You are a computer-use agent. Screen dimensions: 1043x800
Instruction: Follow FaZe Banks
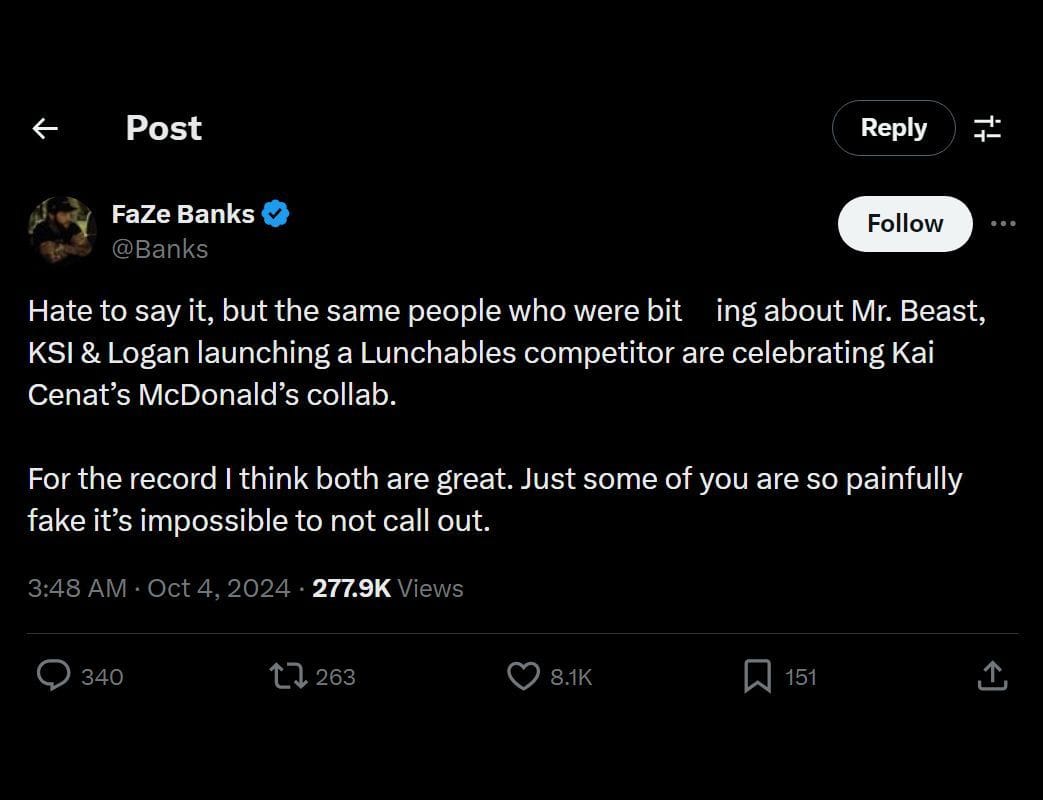coord(903,224)
